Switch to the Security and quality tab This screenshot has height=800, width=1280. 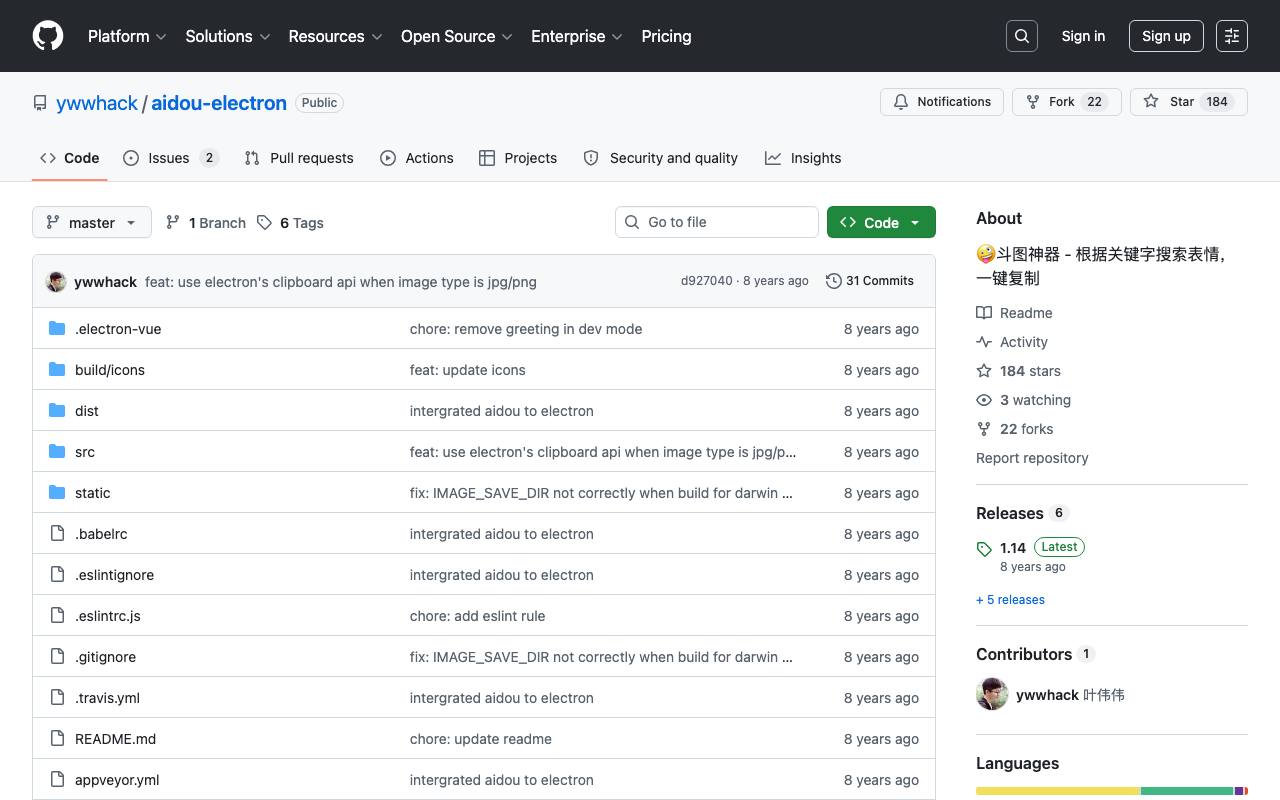click(661, 158)
